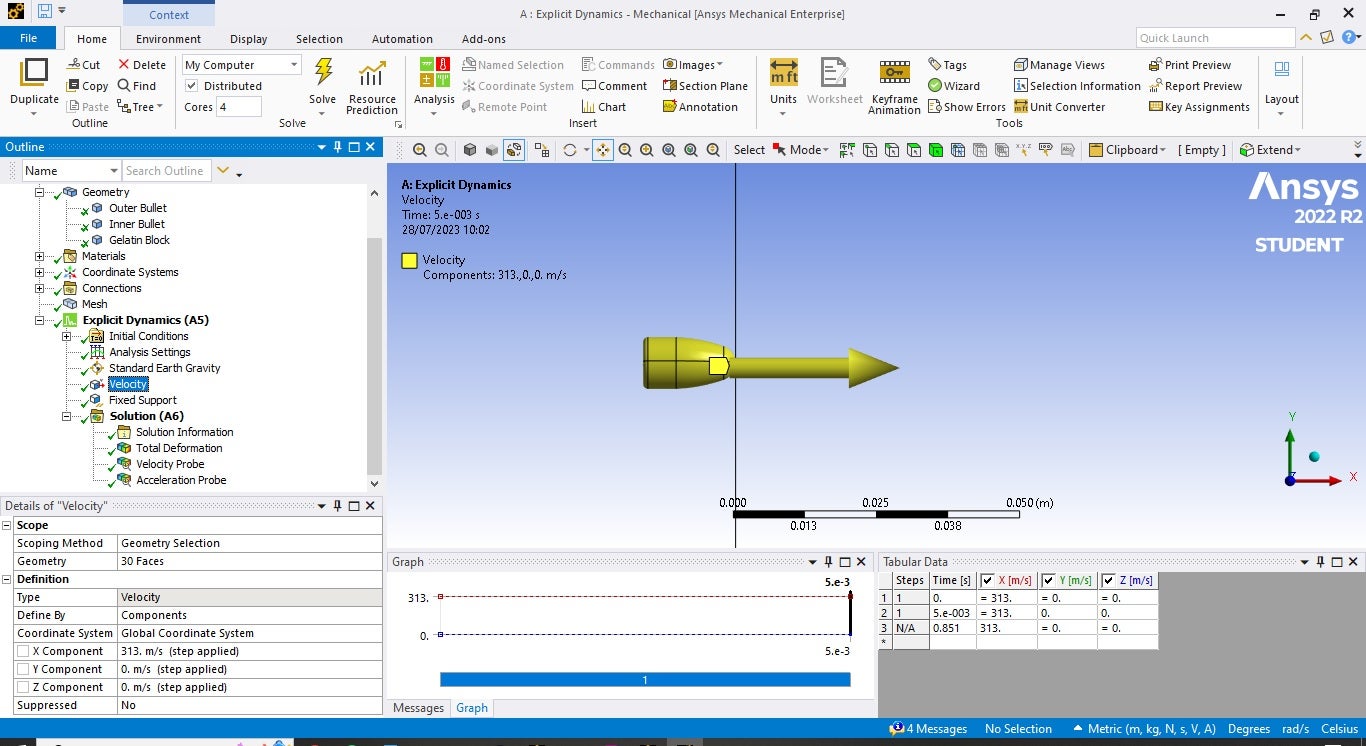Screen dimensions: 1366x746
Task: Toggle the Y [m/s] column checkbox
Action: pyautogui.click(x=1048, y=580)
